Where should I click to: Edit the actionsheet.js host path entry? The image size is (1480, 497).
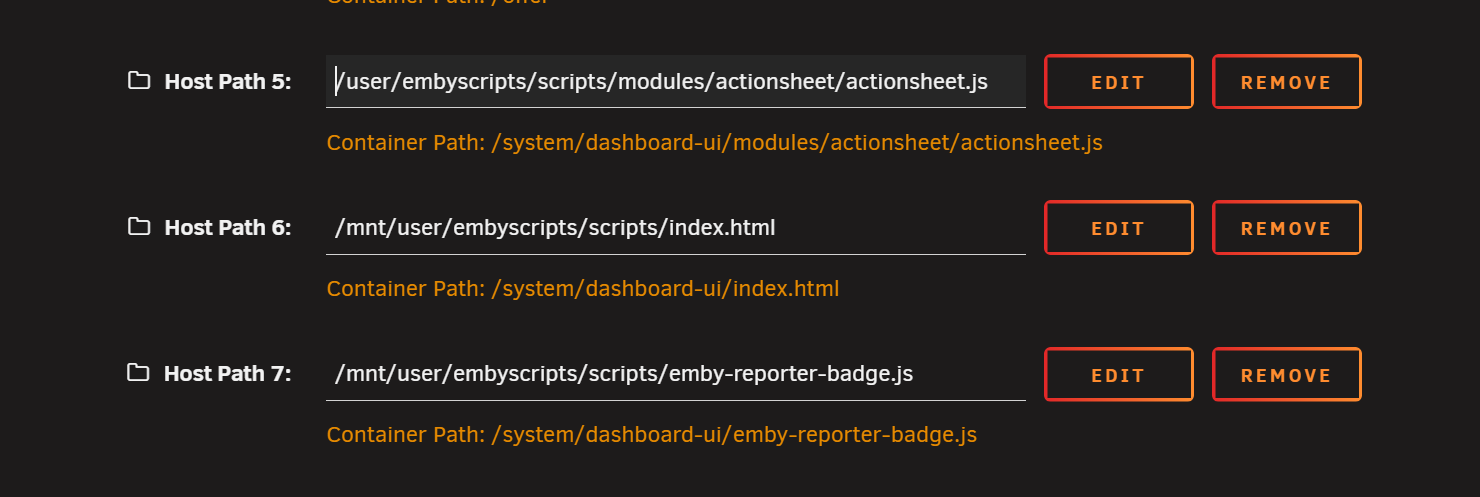pyautogui.click(x=1118, y=82)
